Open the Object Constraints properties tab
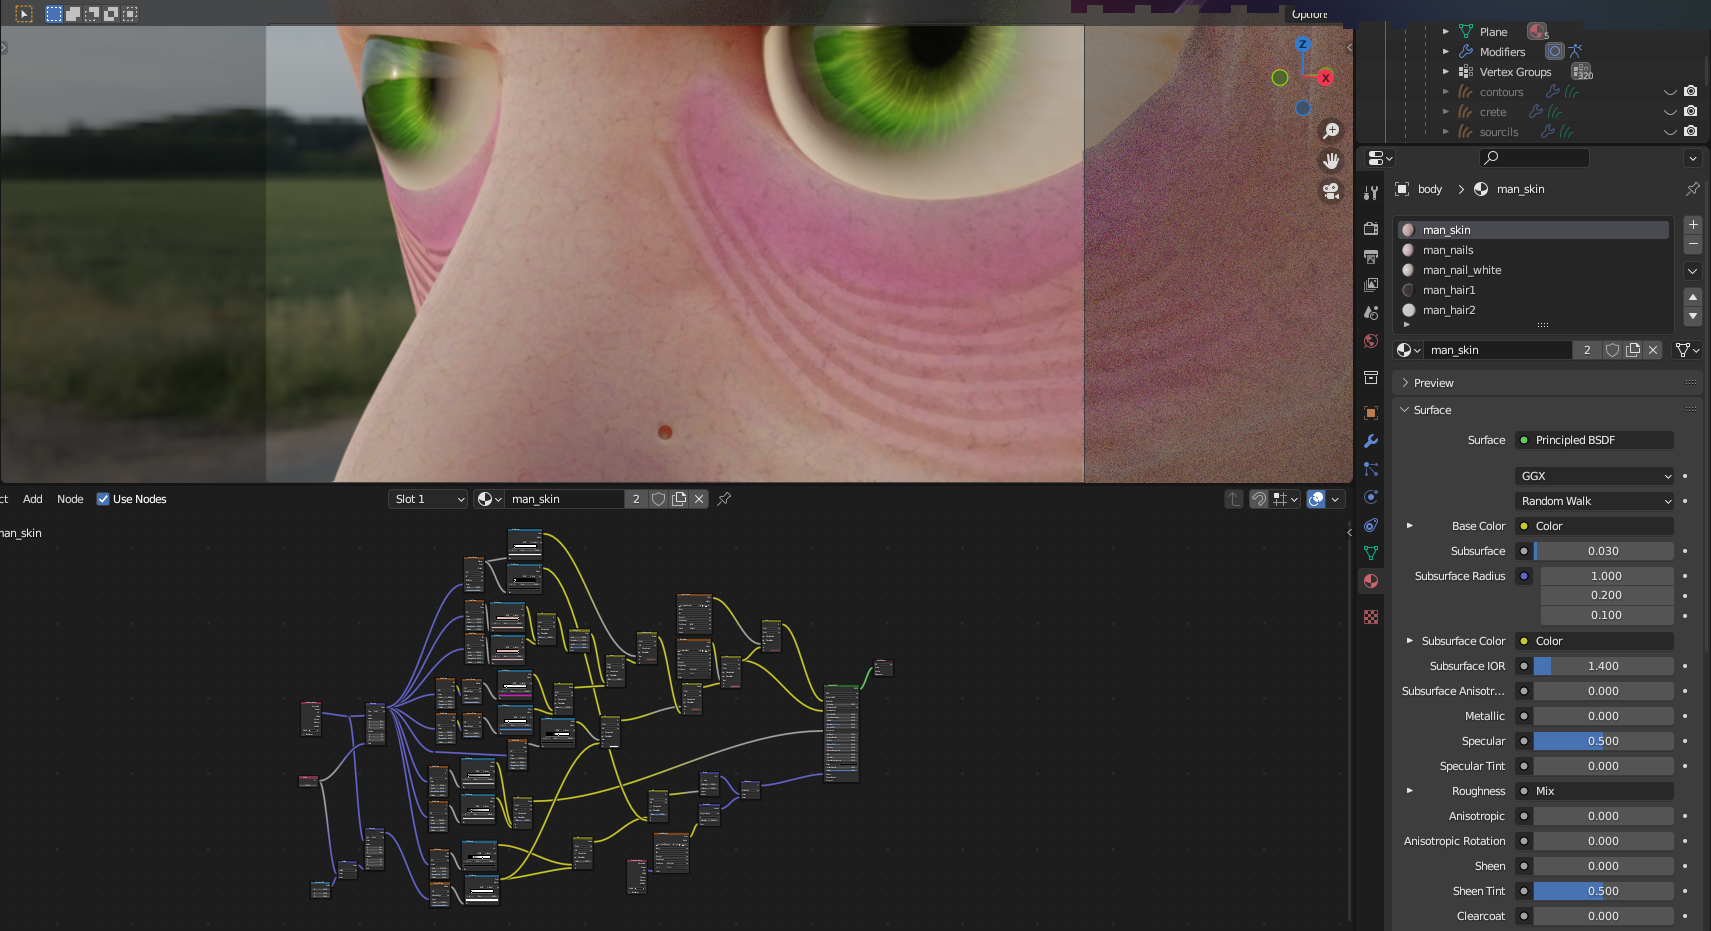The width and height of the screenshot is (1711, 931). pos(1371,525)
